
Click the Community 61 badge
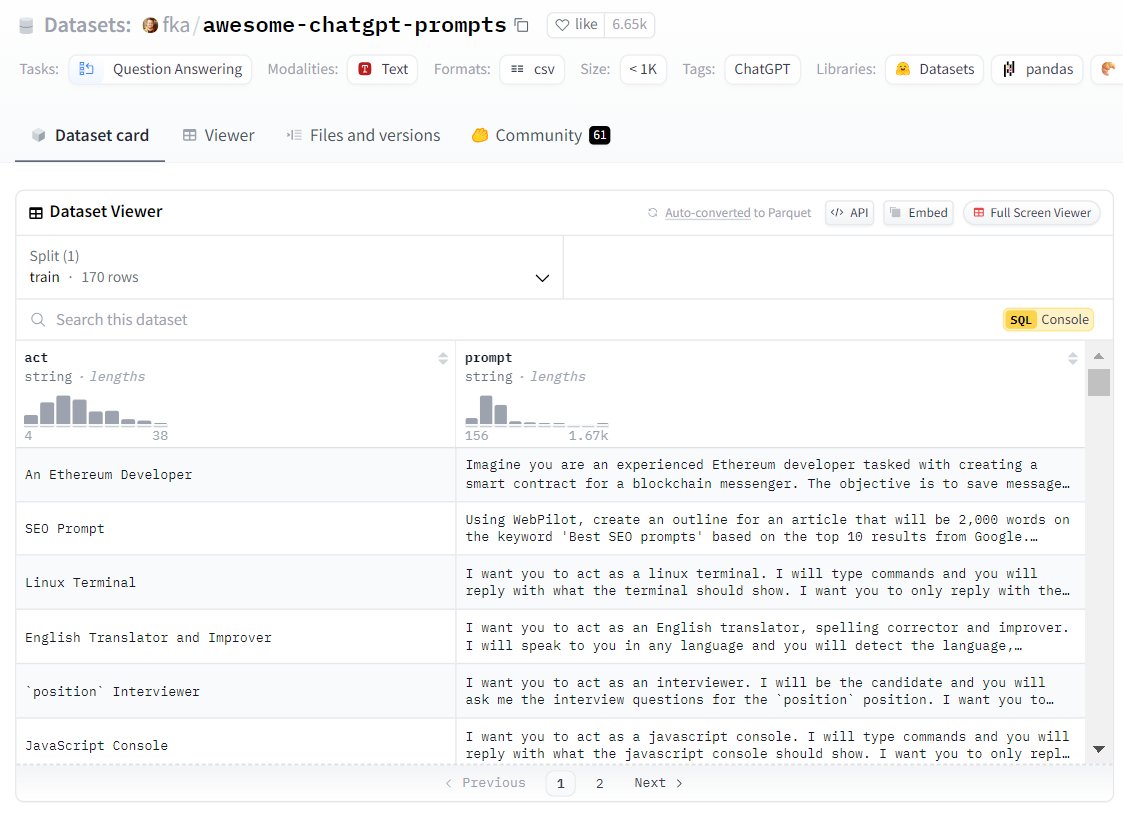(x=599, y=135)
